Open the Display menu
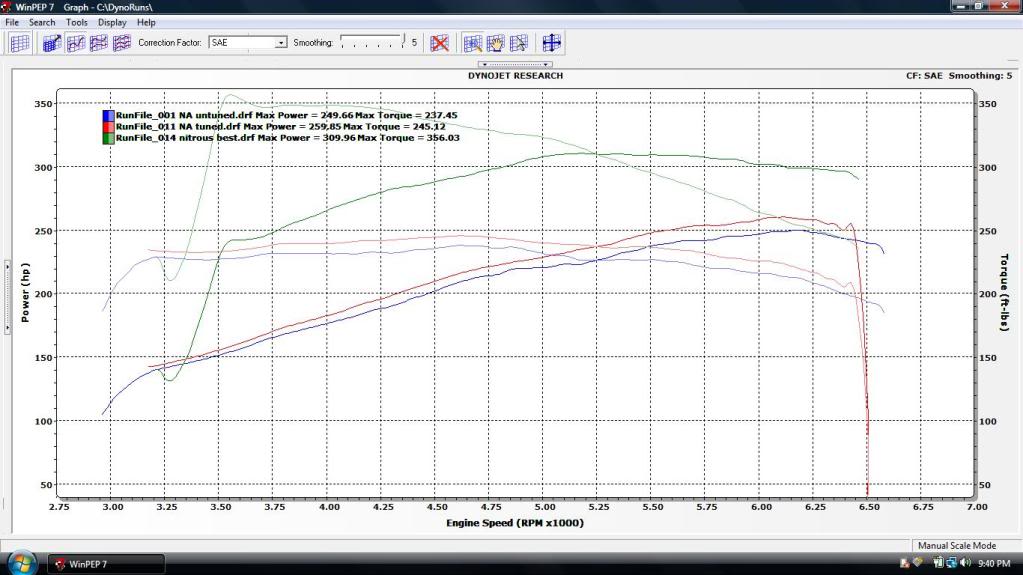Screen dimensions: 1023x575 tap(112, 22)
